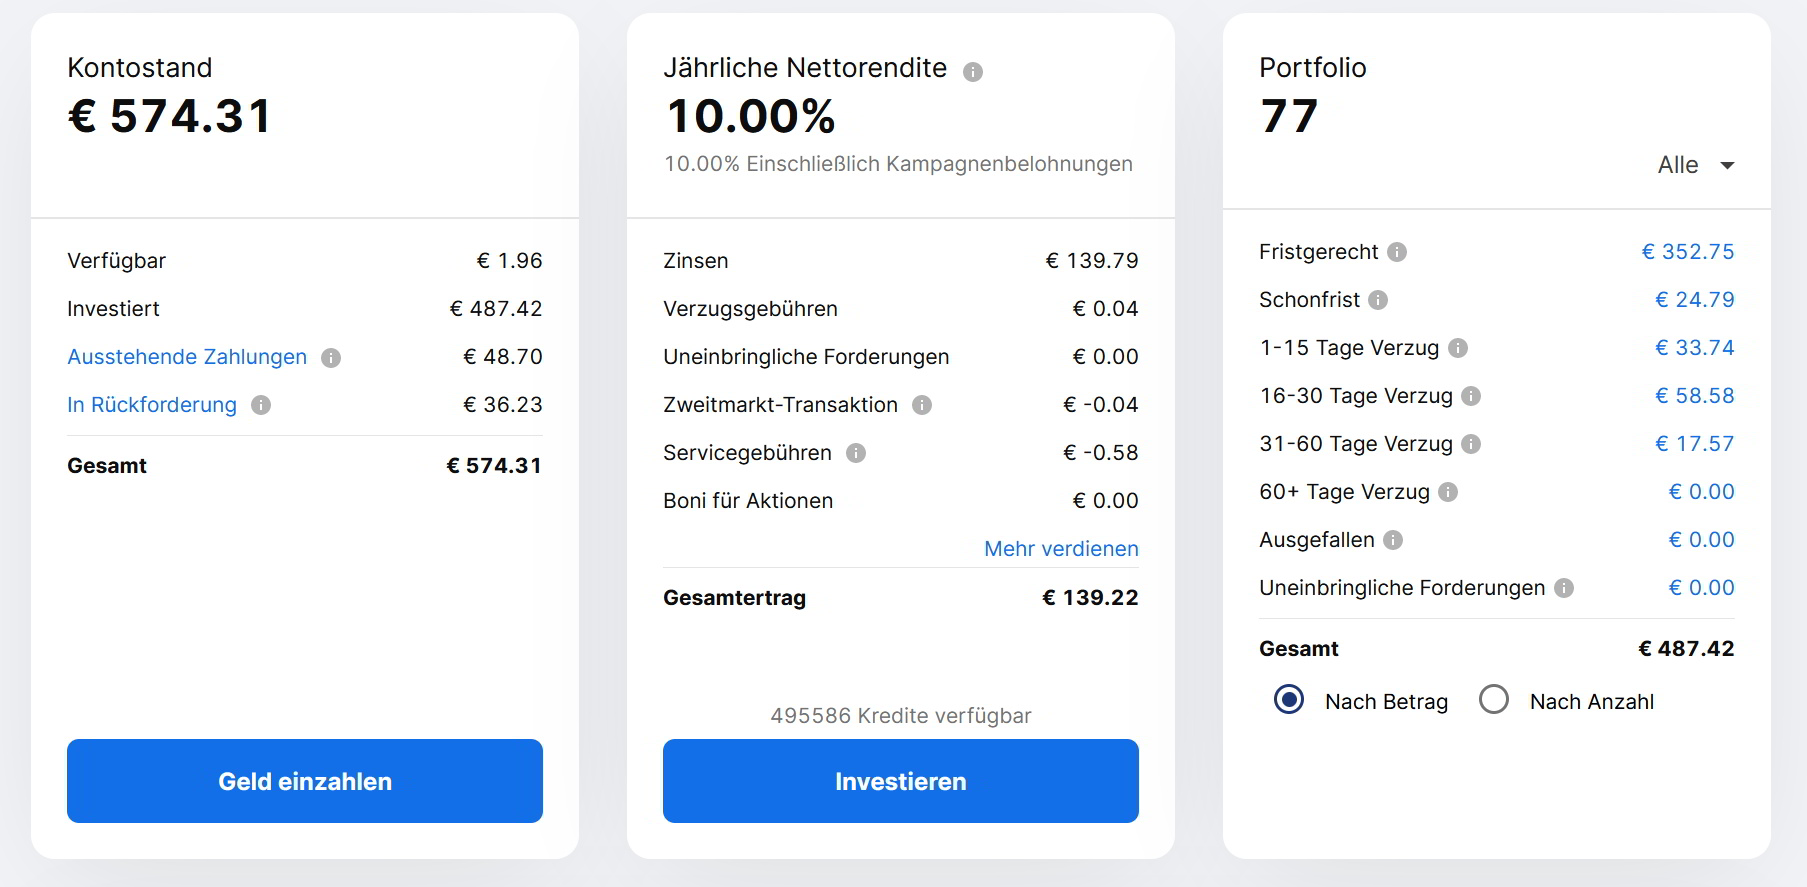
Task: Open the Mehr verdienen link
Action: coord(1061,549)
